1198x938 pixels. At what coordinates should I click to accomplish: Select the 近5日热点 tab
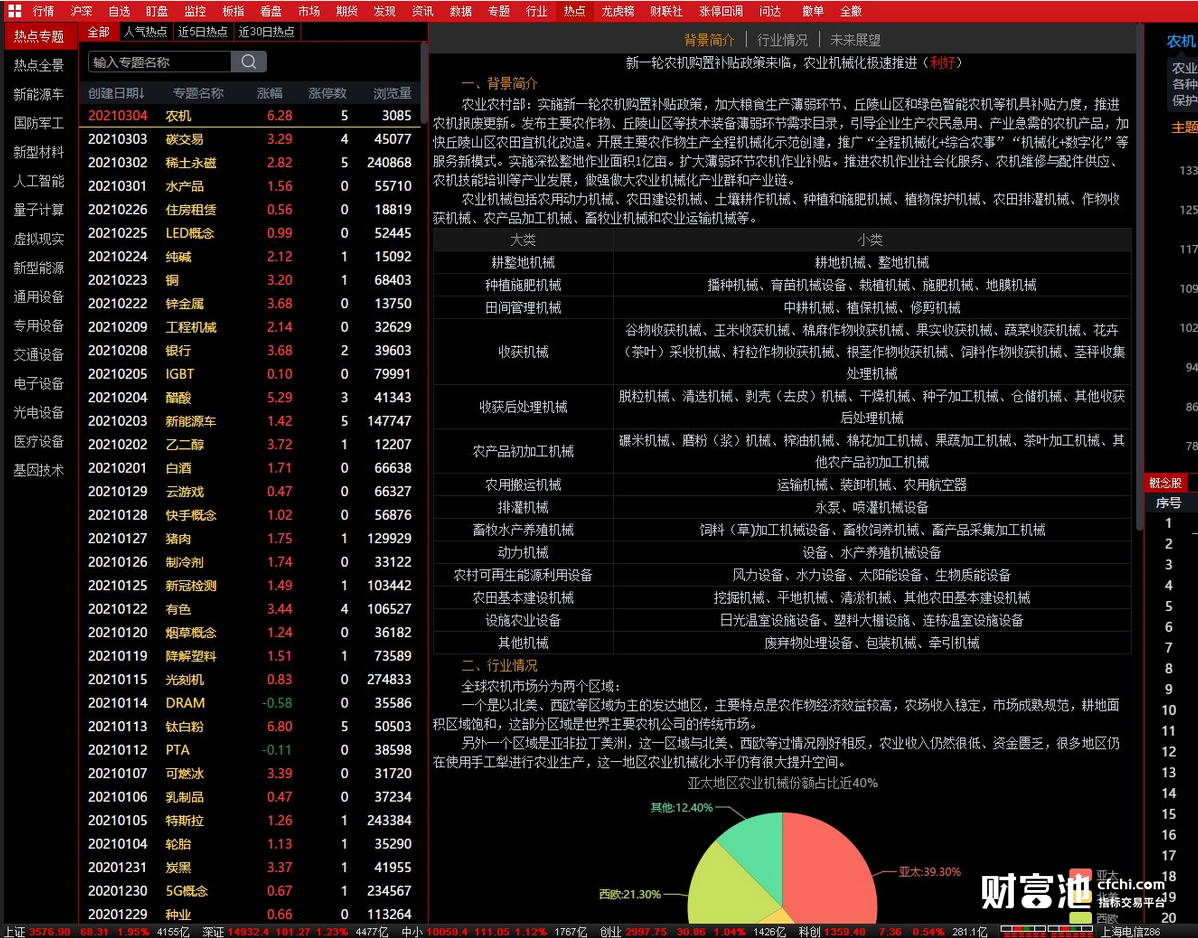[x=202, y=32]
